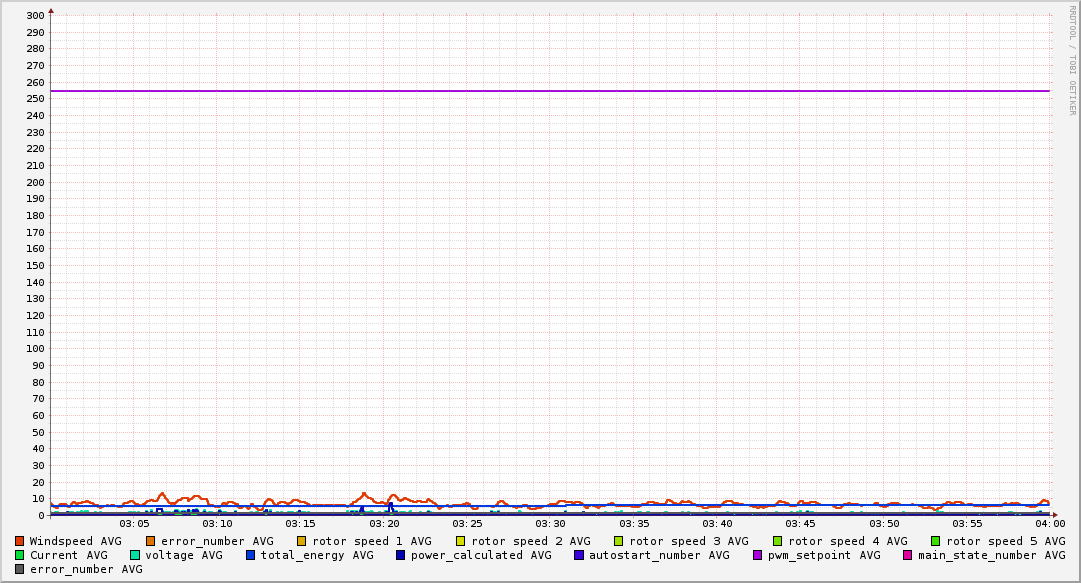Select the teal voltage AVG legend swatch

135,555
